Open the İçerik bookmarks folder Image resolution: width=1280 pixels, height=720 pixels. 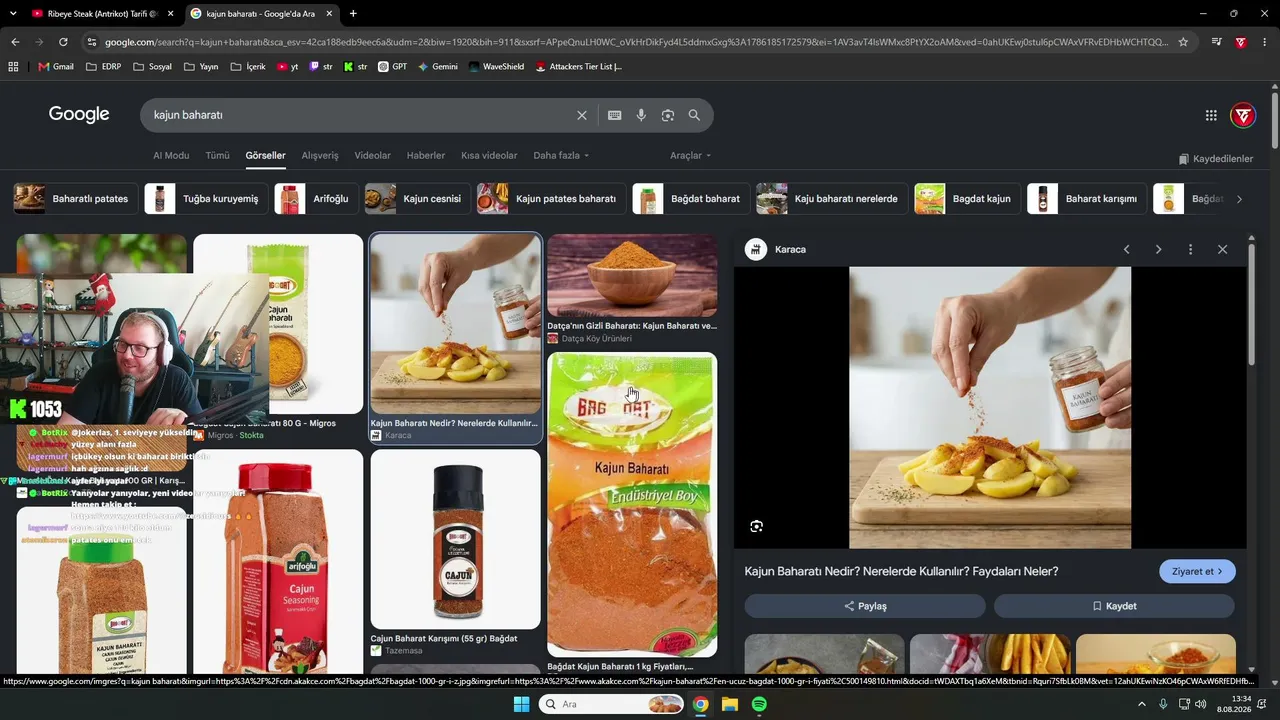click(248, 67)
